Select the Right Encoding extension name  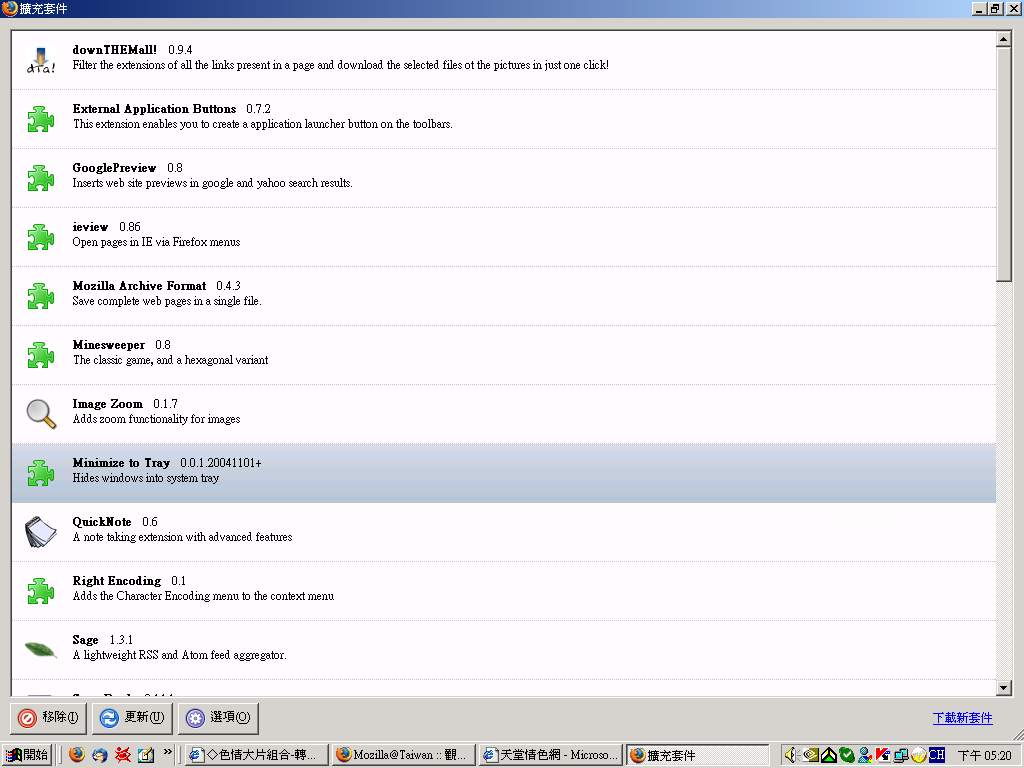pos(116,581)
